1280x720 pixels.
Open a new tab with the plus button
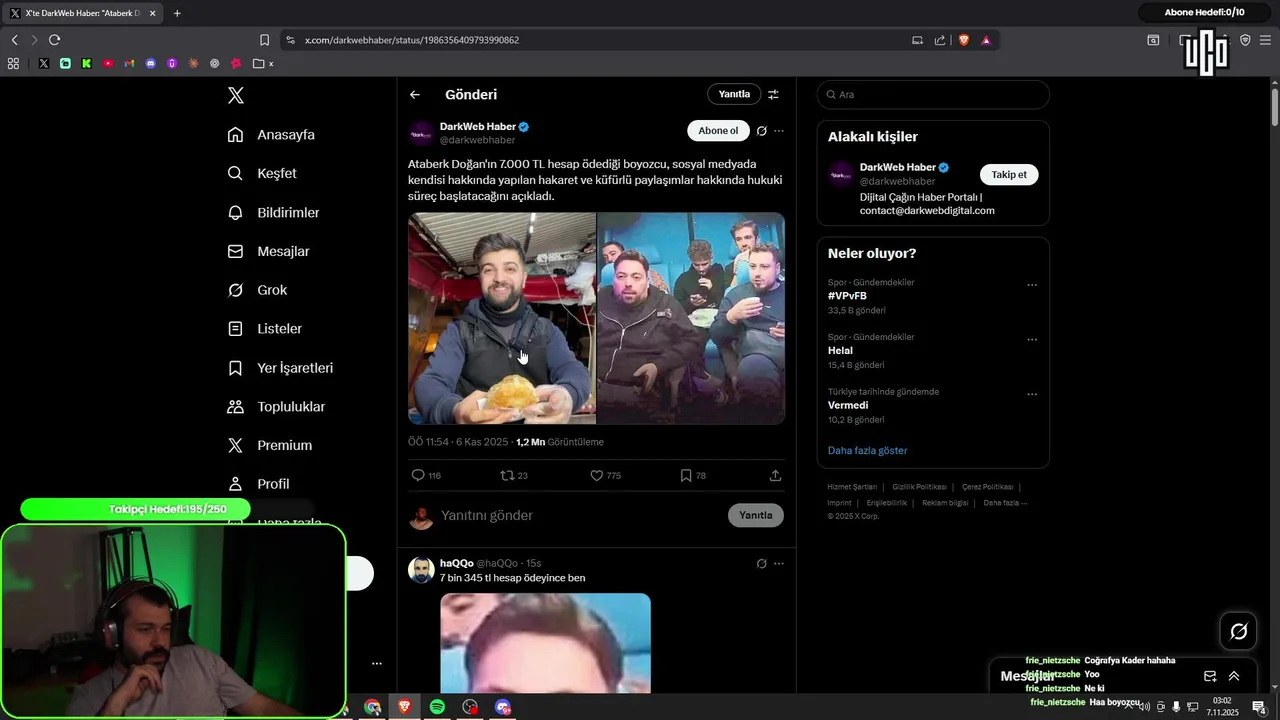pos(177,13)
